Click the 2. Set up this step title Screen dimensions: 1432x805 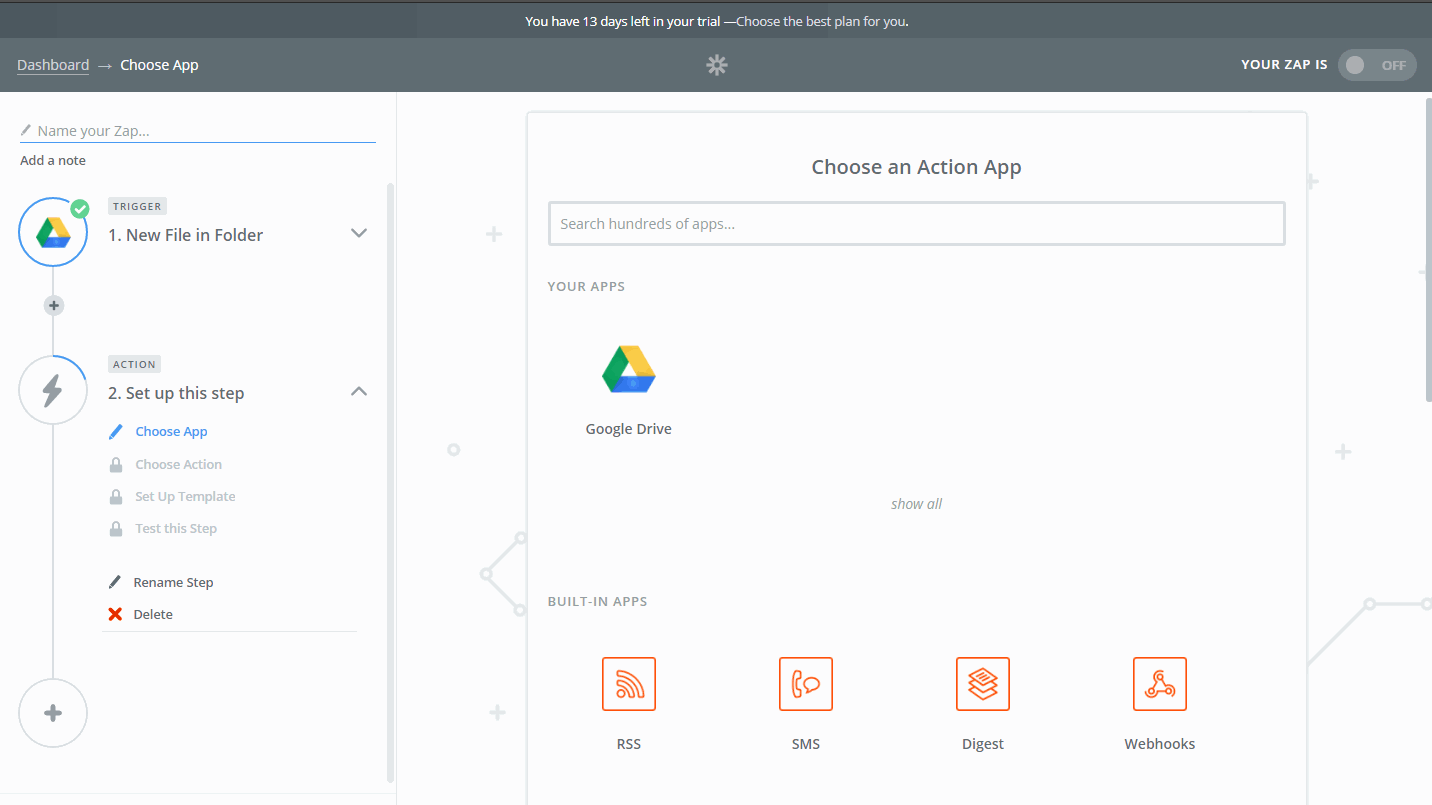[176, 393]
